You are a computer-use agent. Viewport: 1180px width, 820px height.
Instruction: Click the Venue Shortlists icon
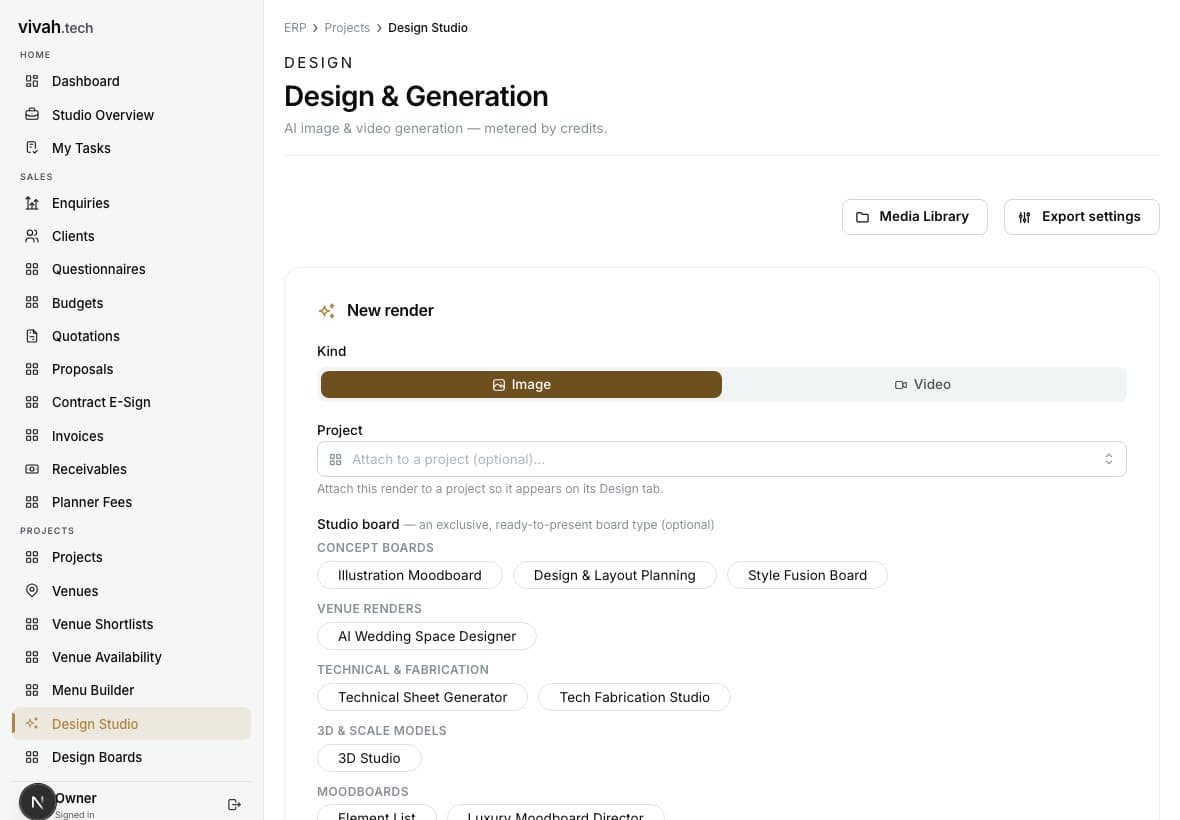pyautogui.click(x=32, y=624)
